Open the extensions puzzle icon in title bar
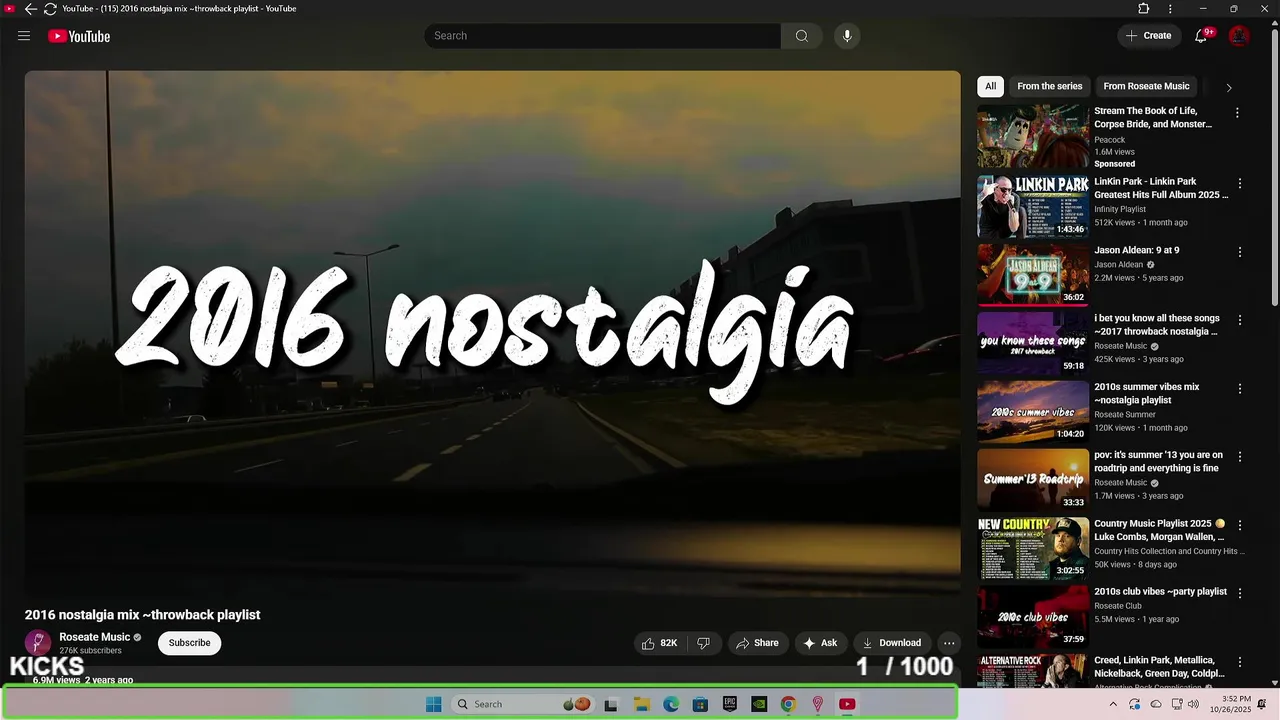This screenshot has width=1280, height=720. (1144, 9)
